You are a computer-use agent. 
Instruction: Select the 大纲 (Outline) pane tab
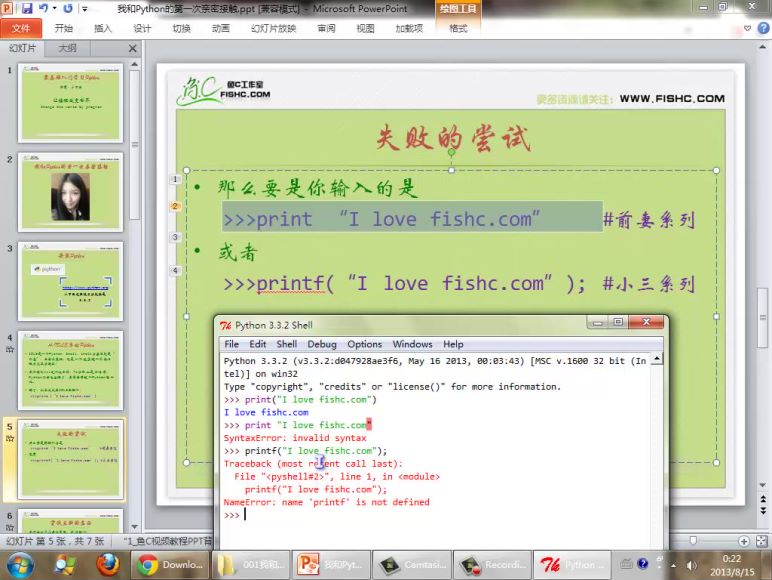tap(67, 48)
